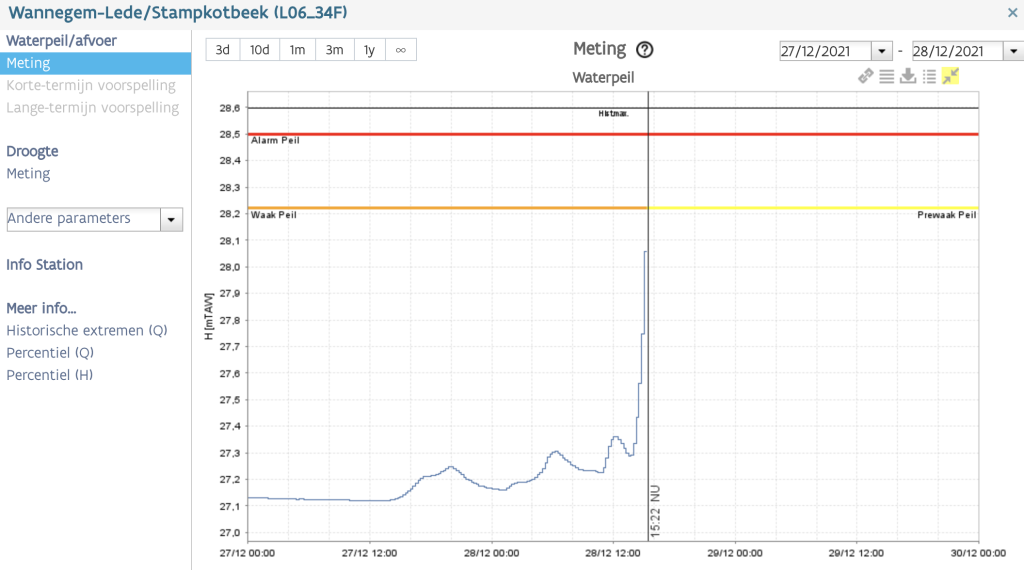This screenshot has width=1024, height=570.
Task: Expand the end date 28/12/2021 dropdown
Action: pyautogui.click(x=1013, y=51)
